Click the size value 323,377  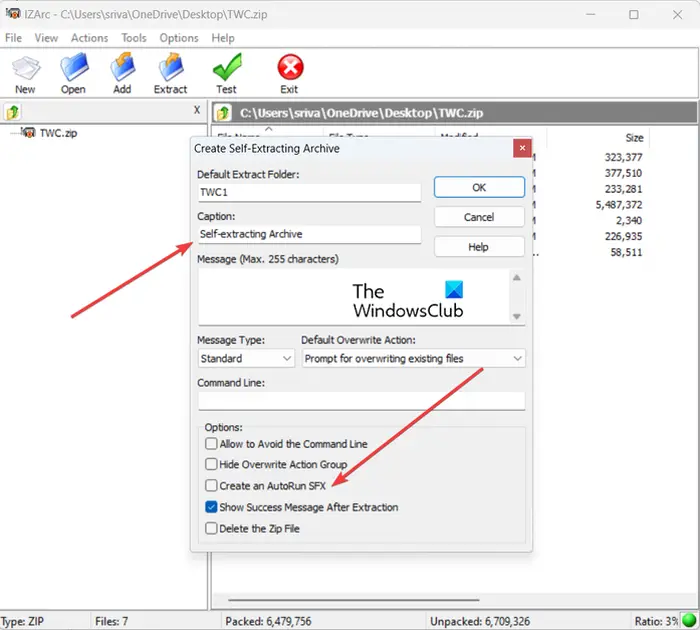click(x=623, y=157)
